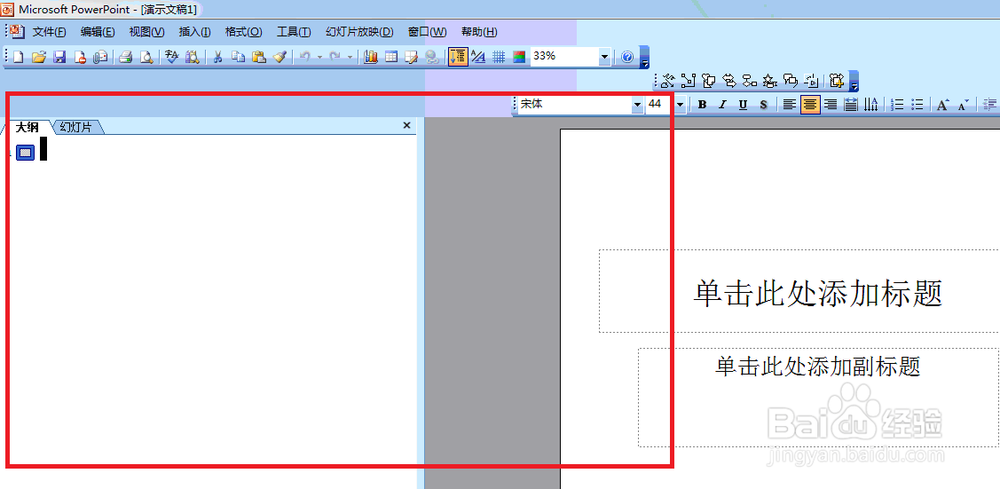This screenshot has width=1000, height=489.
Task: Run the spelling check icon
Action: [x=171, y=57]
